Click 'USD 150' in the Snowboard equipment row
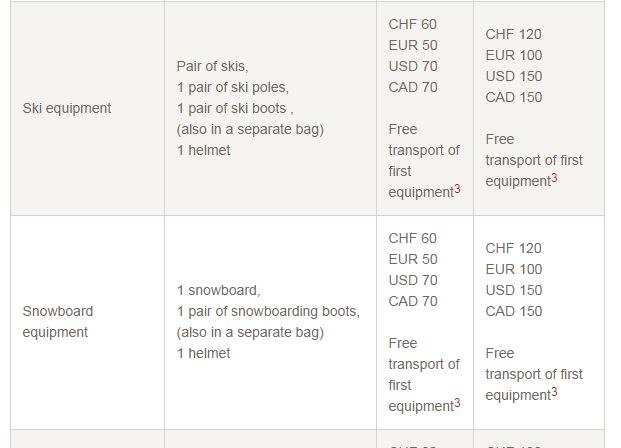Viewport: 621px width, 448px height. point(513,290)
